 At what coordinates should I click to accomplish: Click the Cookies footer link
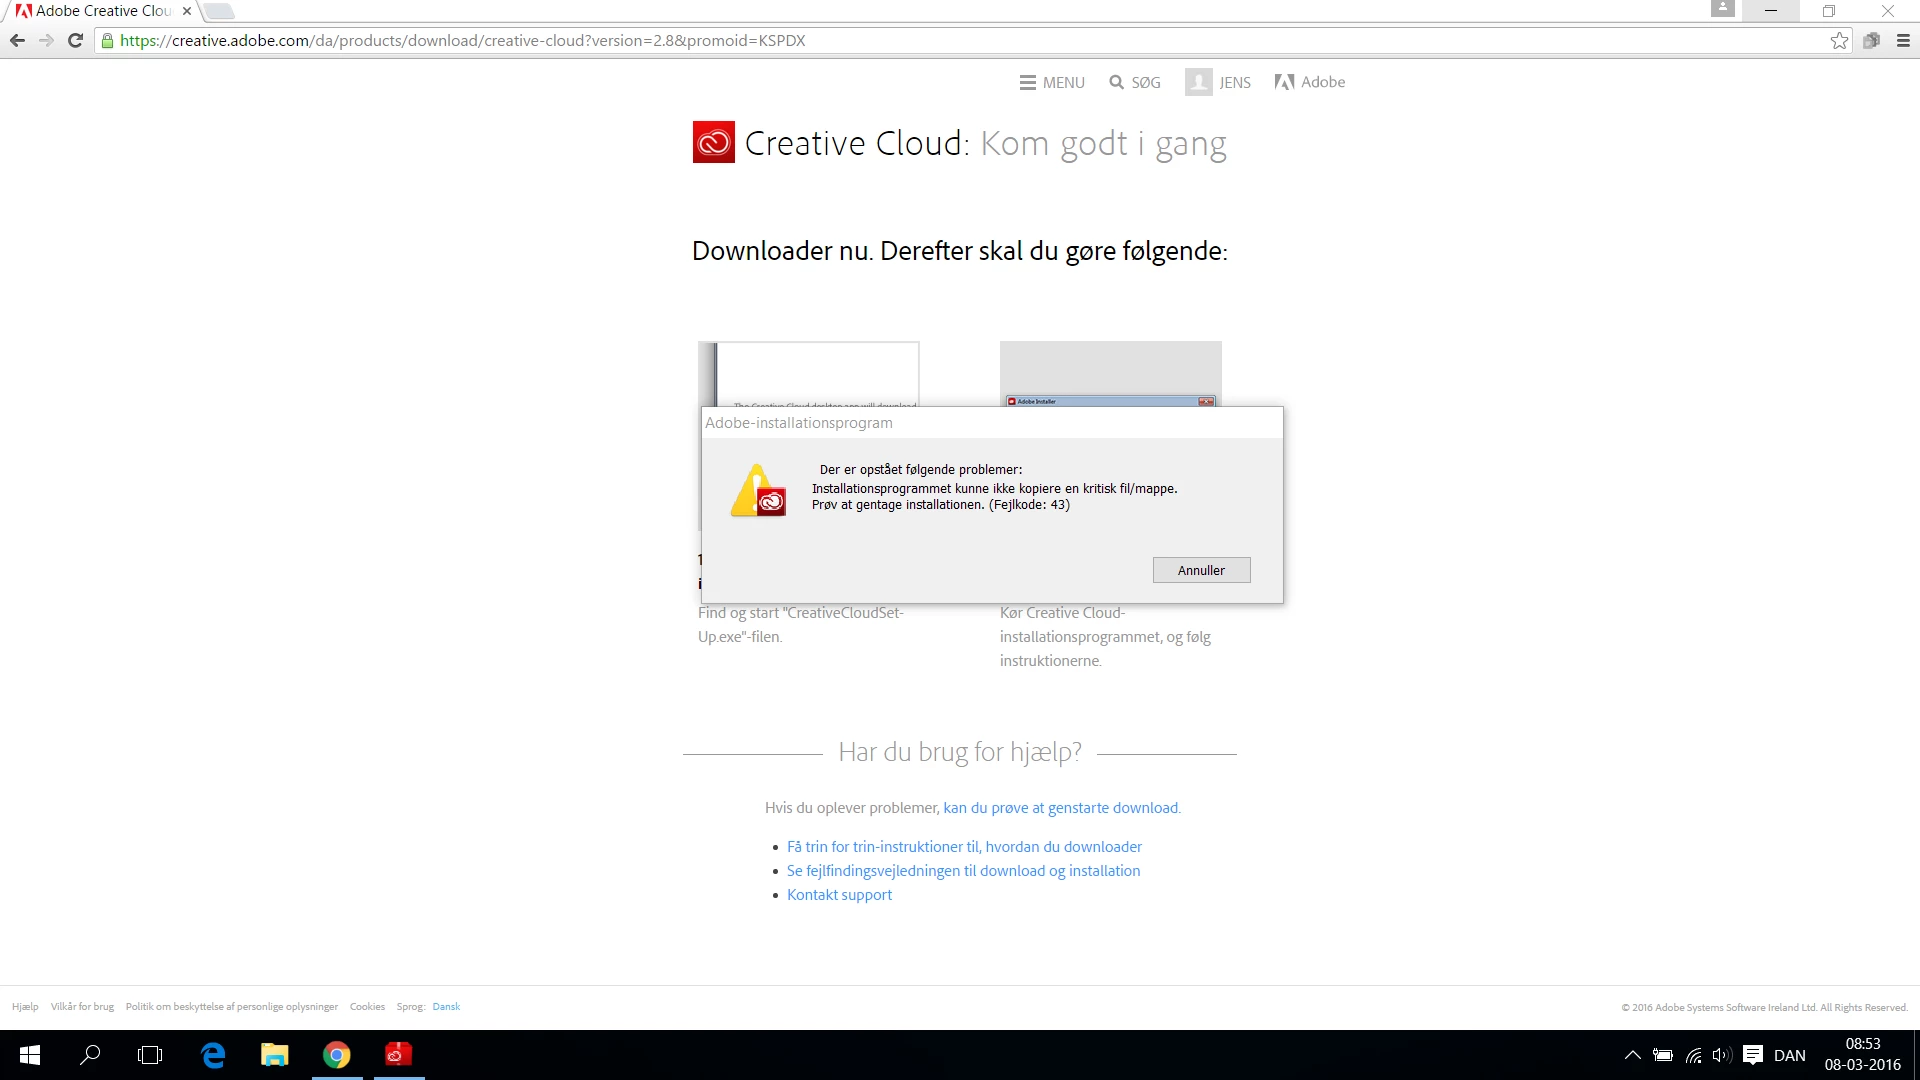(x=367, y=1007)
